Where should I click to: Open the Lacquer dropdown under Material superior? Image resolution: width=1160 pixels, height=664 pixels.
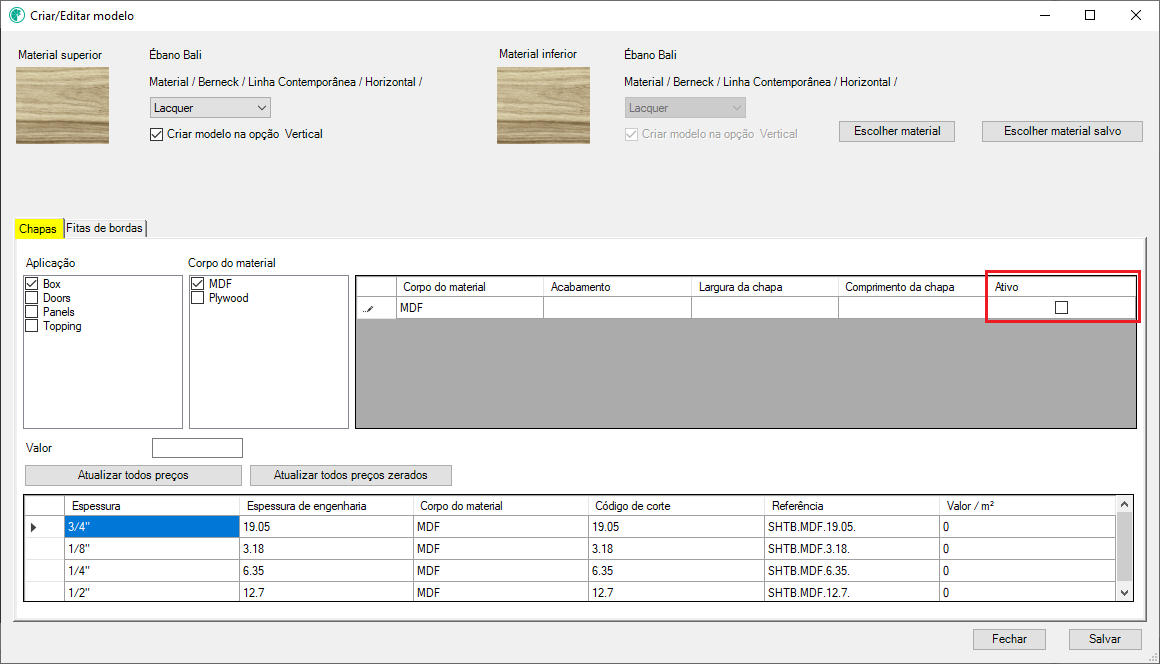coord(210,108)
